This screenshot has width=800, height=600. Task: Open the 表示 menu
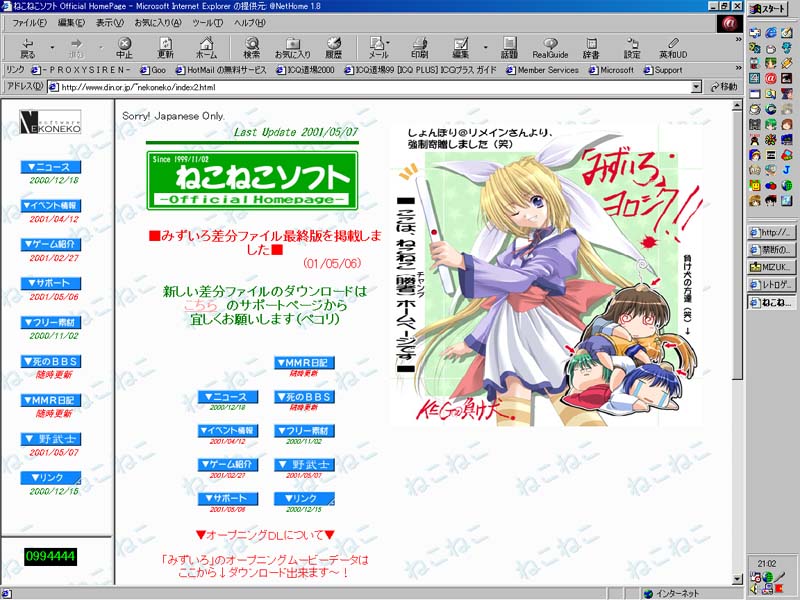[110, 23]
